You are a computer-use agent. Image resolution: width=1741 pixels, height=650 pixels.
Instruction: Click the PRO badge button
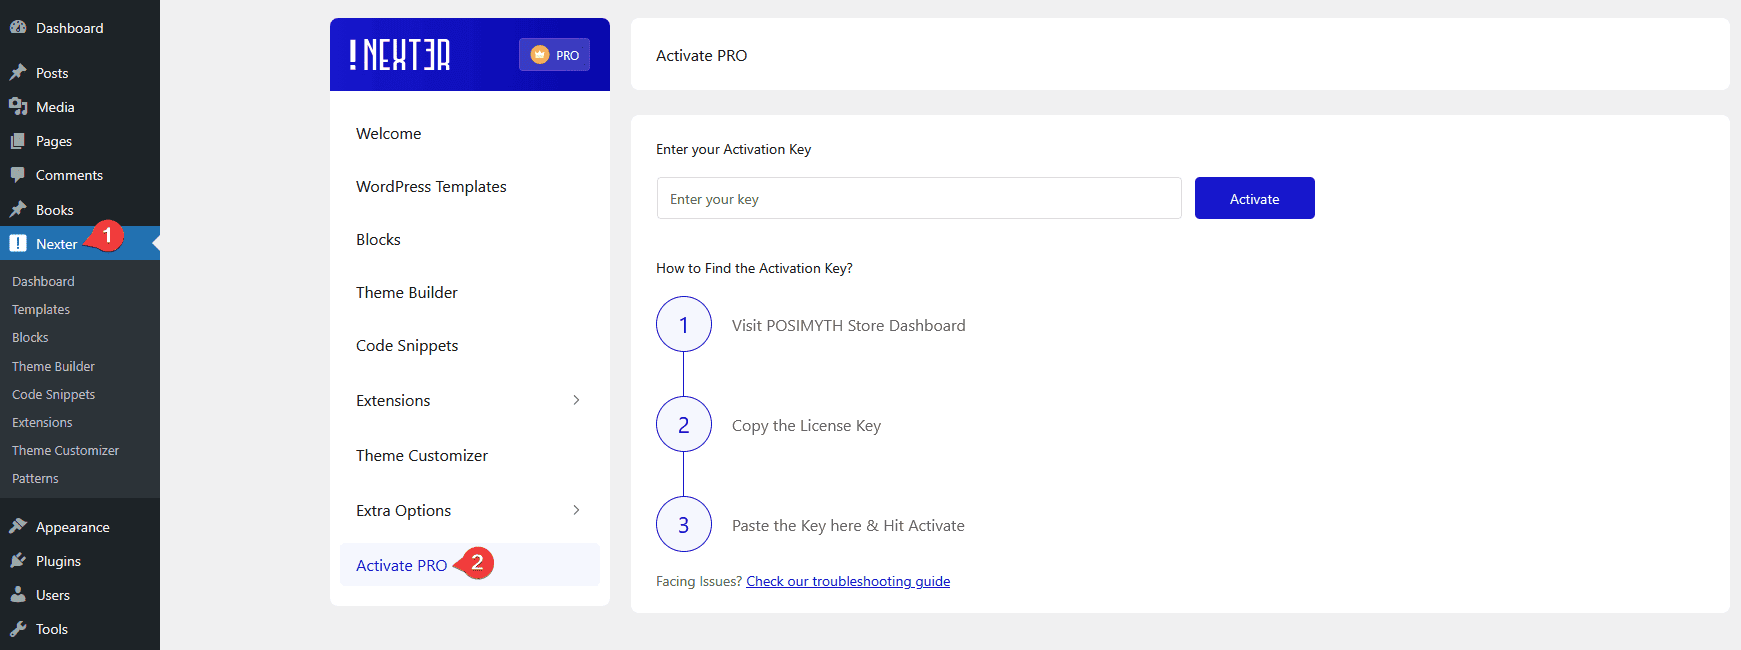(554, 55)
